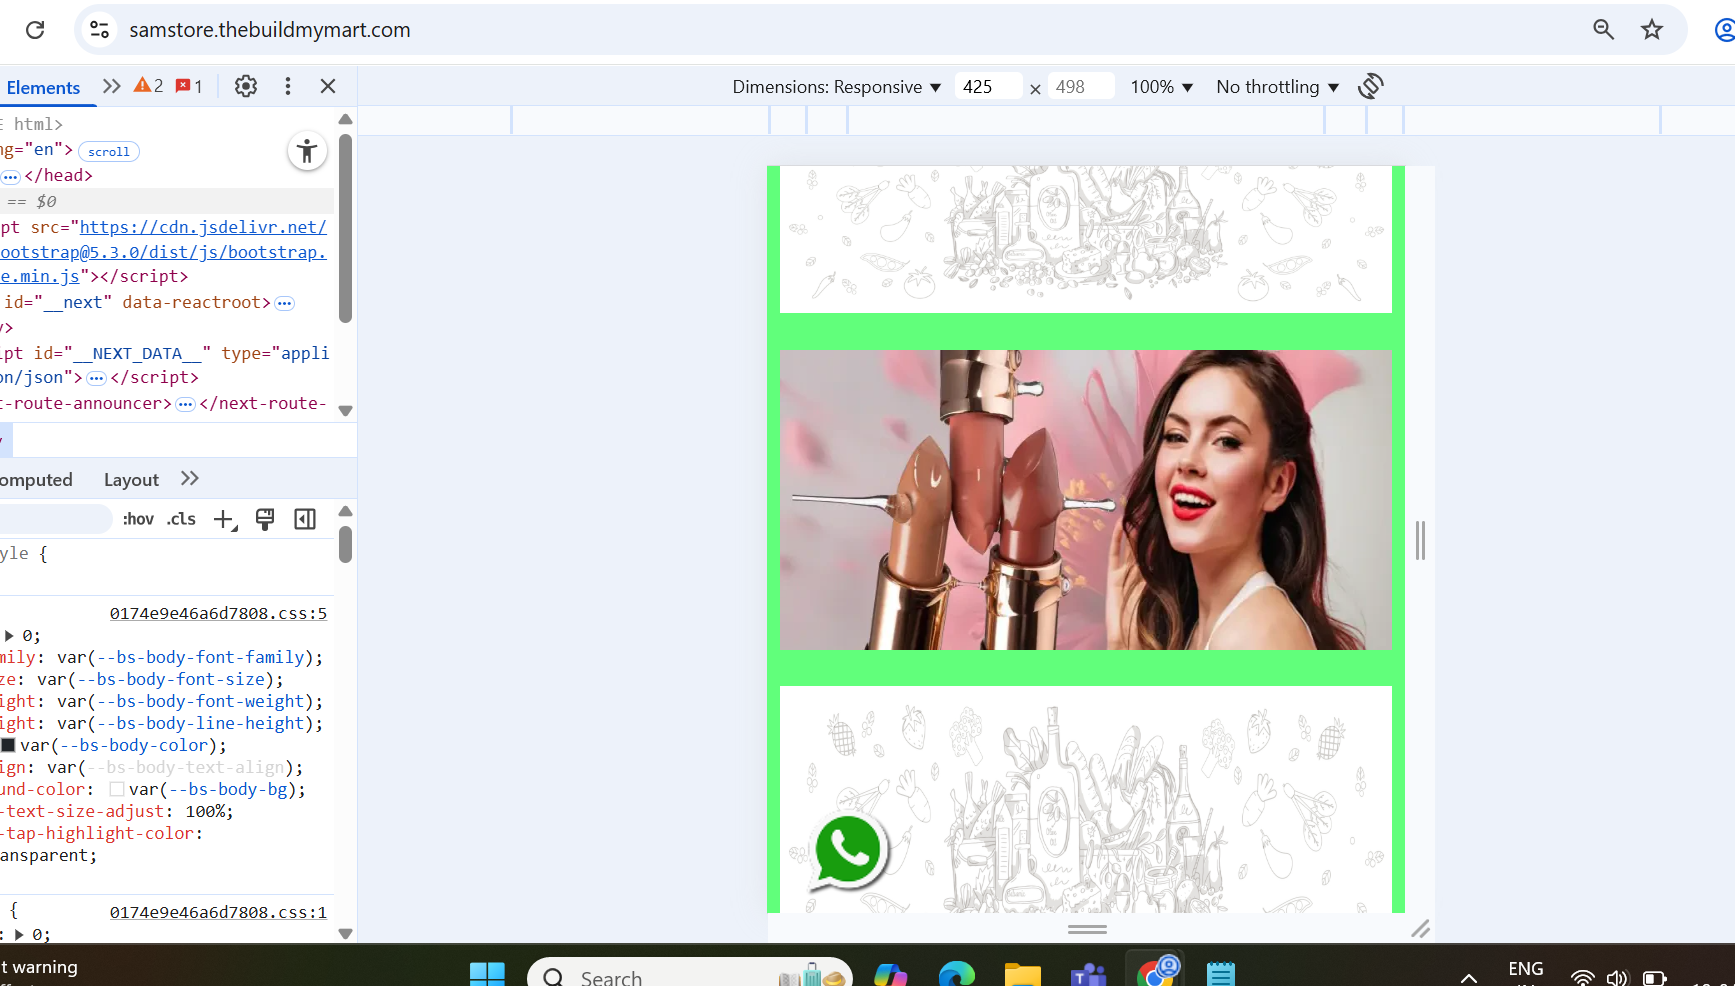This screenshot has width=1735, height=986.
Task: Rotate the device viewport orientation
Action: pos(1371,86)
